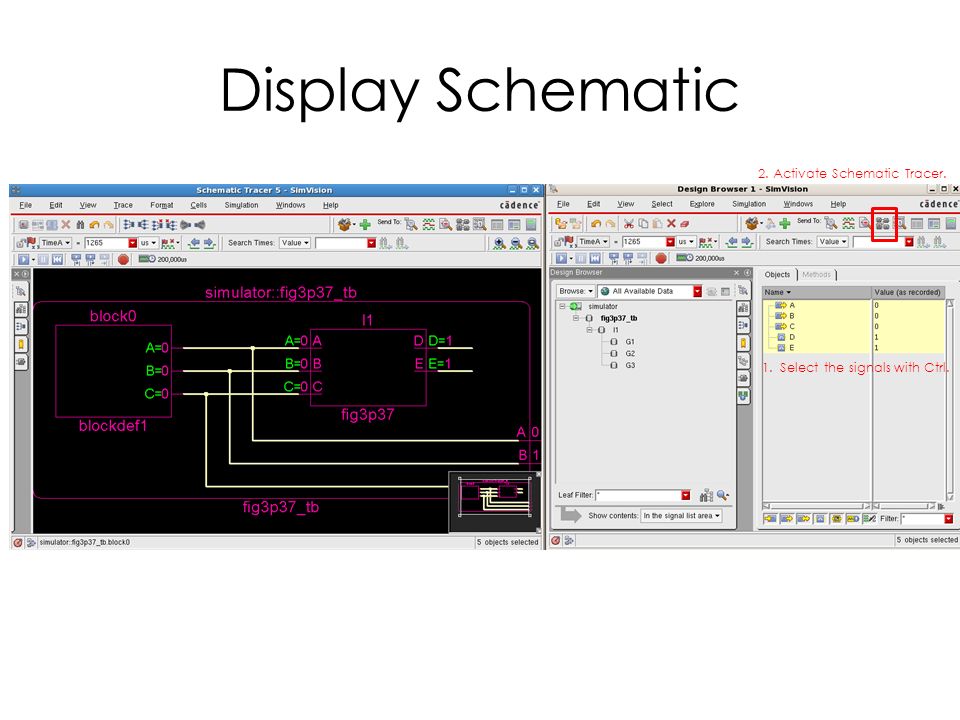The image size is (960, 720).
Task: Select the G1 instance in the design tree
Action: point(630,342)
